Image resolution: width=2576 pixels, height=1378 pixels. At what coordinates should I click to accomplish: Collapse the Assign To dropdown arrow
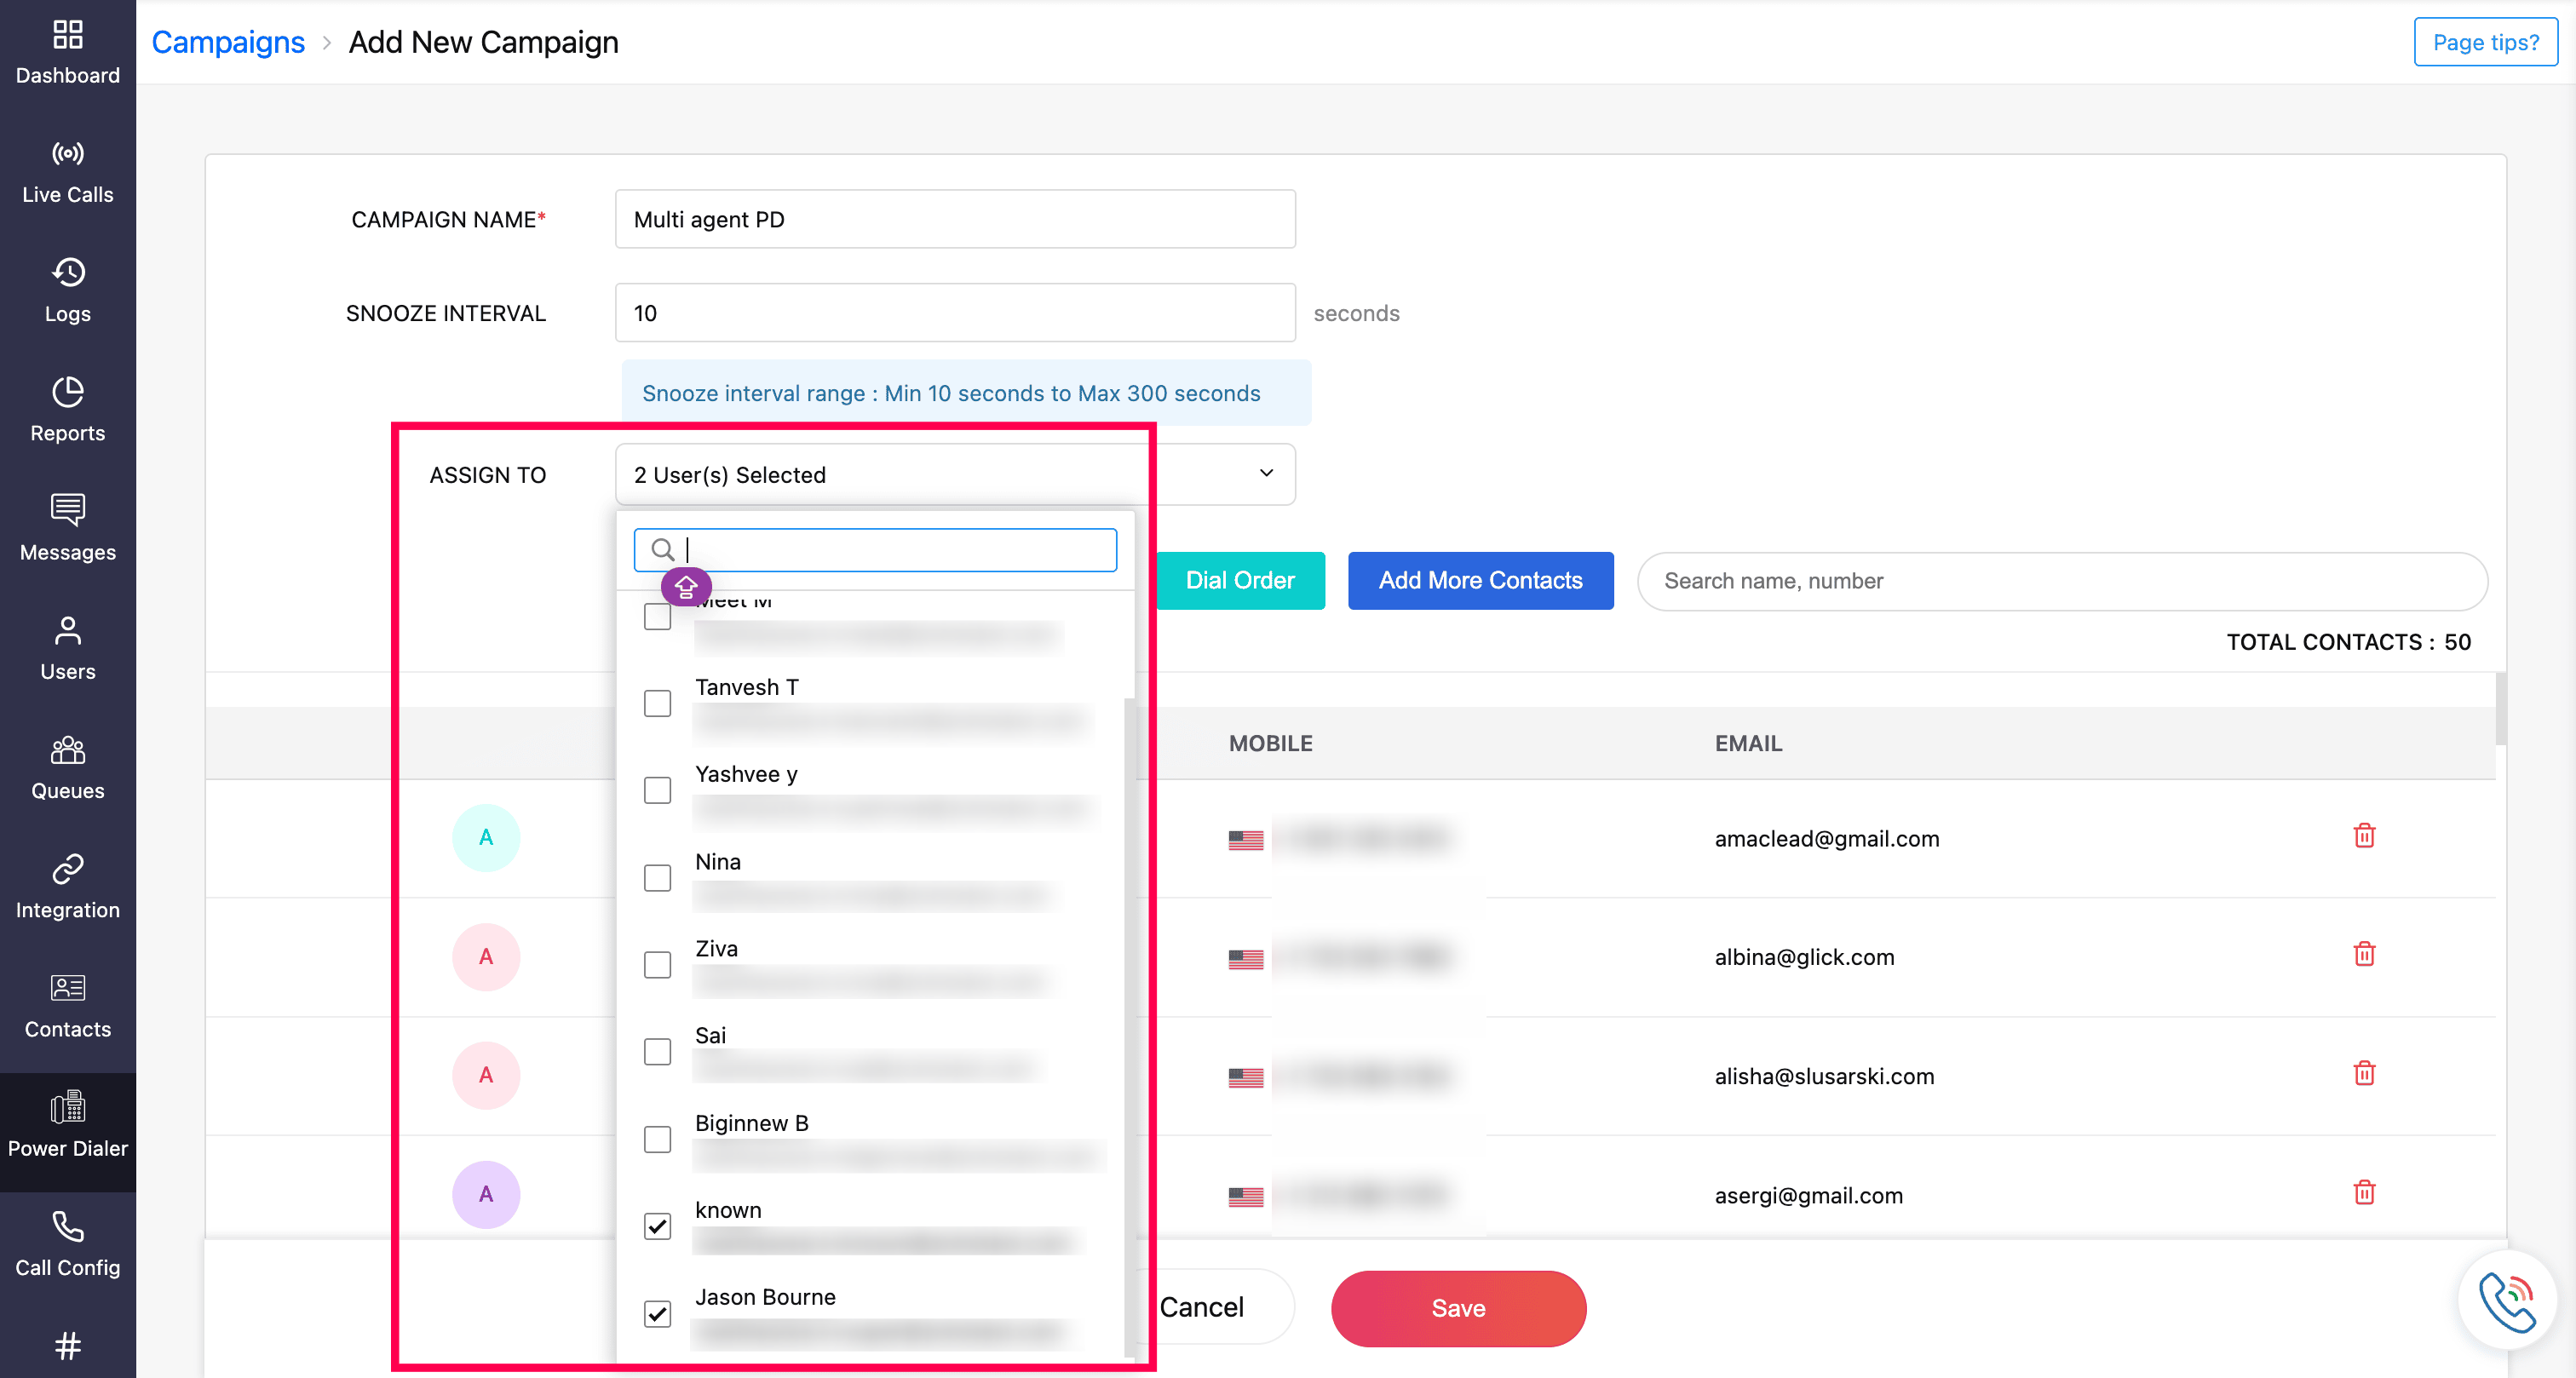tap(1266, 473)
